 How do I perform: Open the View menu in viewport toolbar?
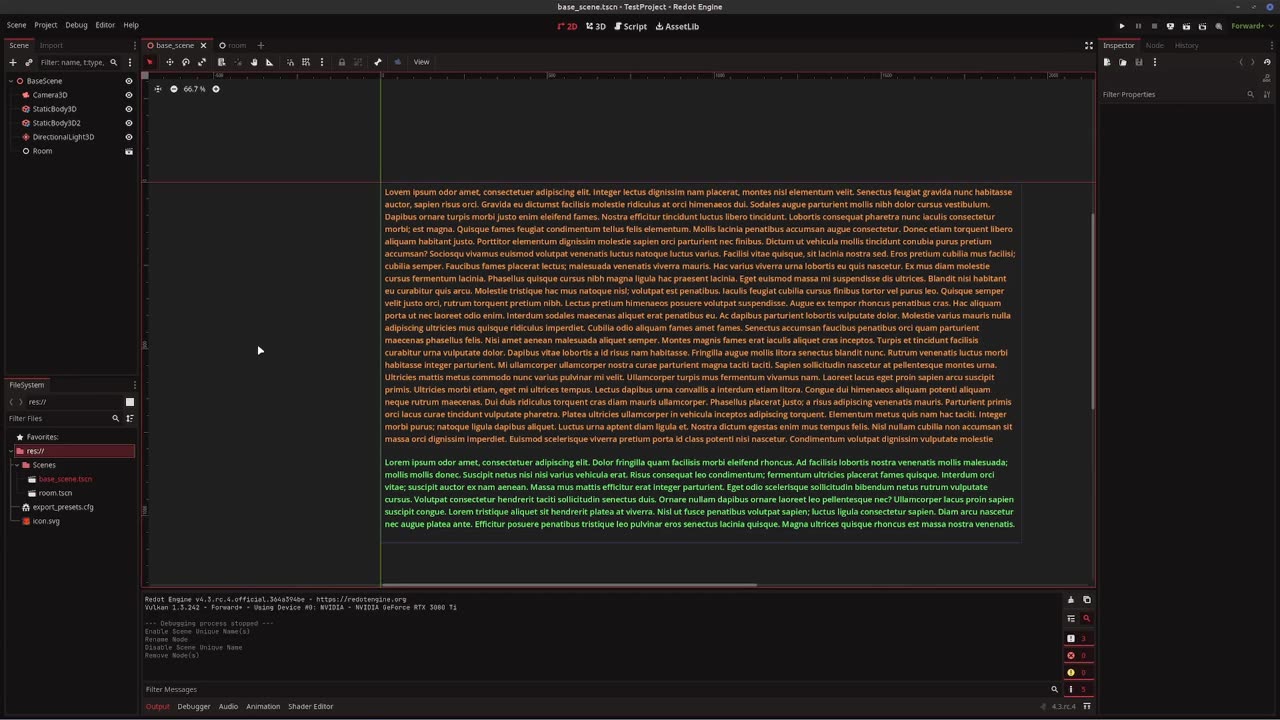(421, 62)
